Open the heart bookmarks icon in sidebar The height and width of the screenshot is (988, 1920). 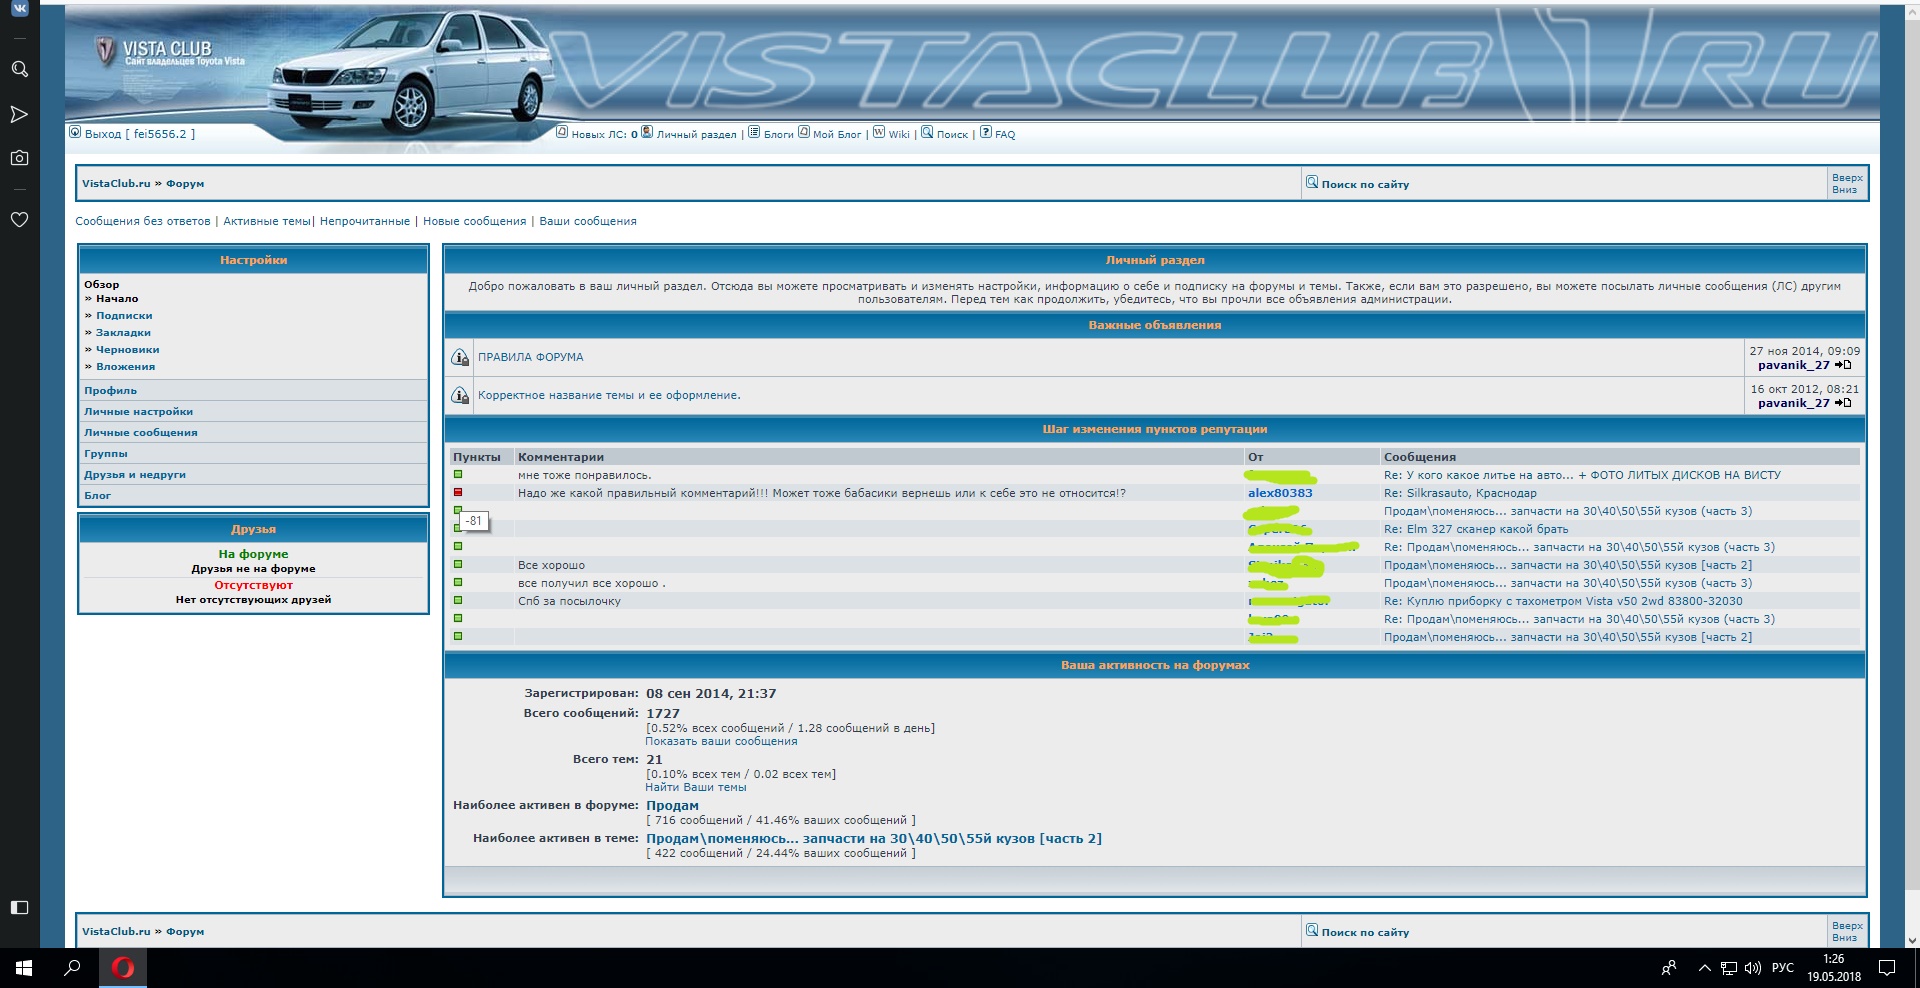click(x=19, y=219)
